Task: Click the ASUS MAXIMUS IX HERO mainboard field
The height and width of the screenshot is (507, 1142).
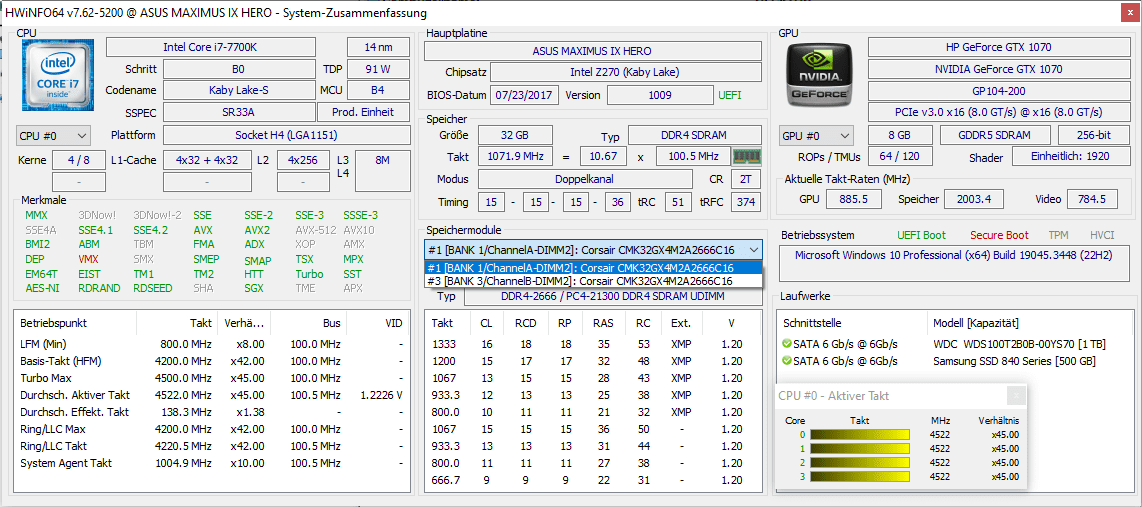Action: tap(592, 51)
